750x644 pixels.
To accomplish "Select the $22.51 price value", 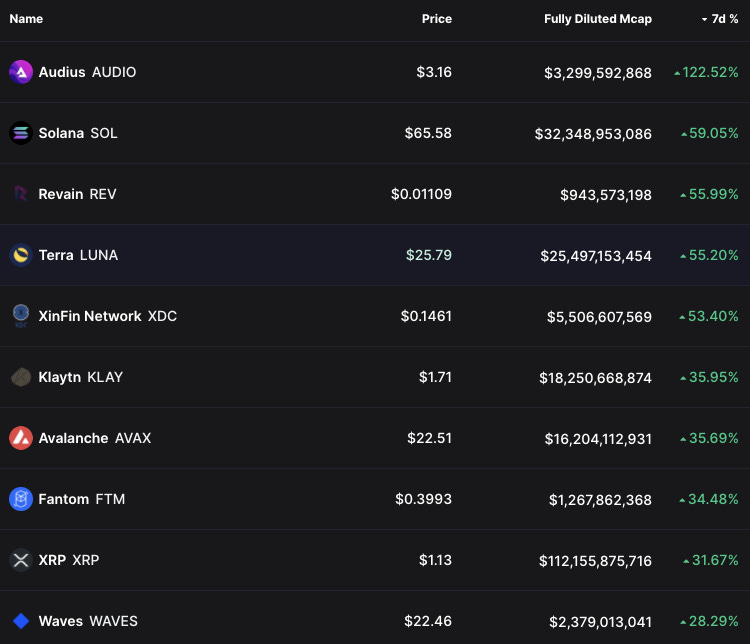I will click(x=430, y=438).
